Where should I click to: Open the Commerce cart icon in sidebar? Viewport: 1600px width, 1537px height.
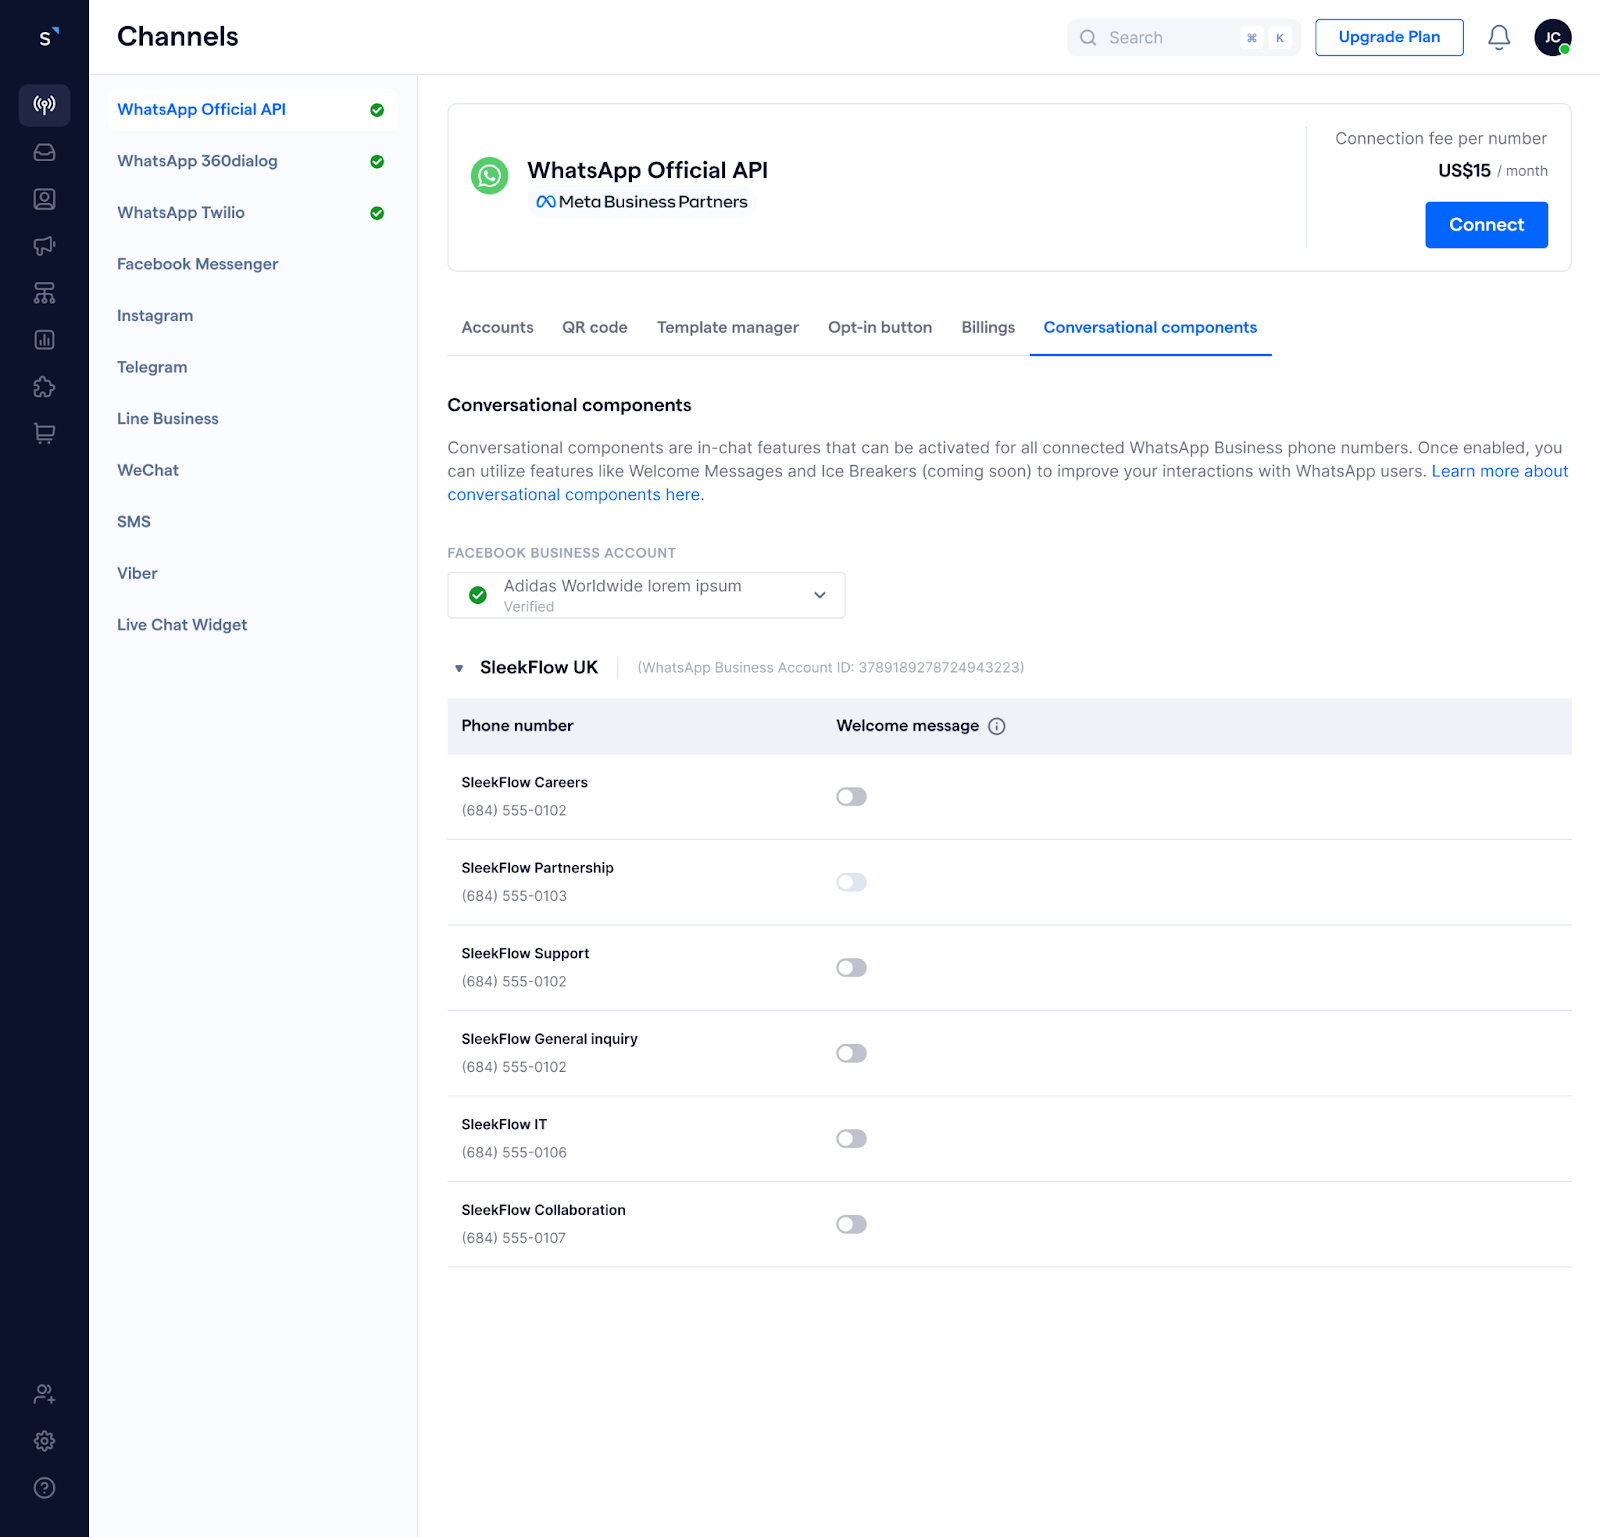[x=44, y=434]
